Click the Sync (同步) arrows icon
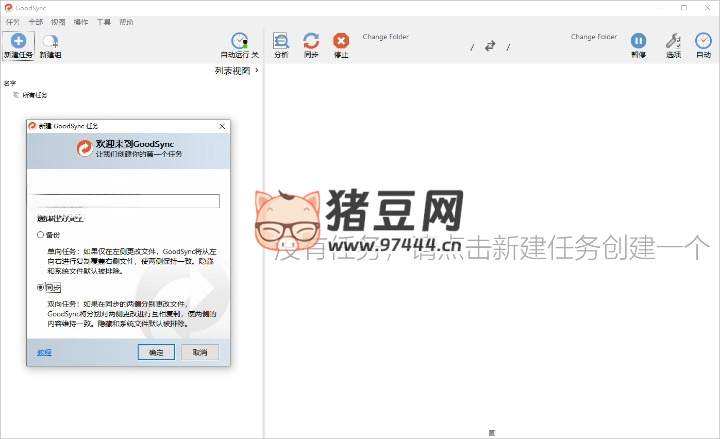This screenshot has width=720, height=439. click(x=311, y=41)
